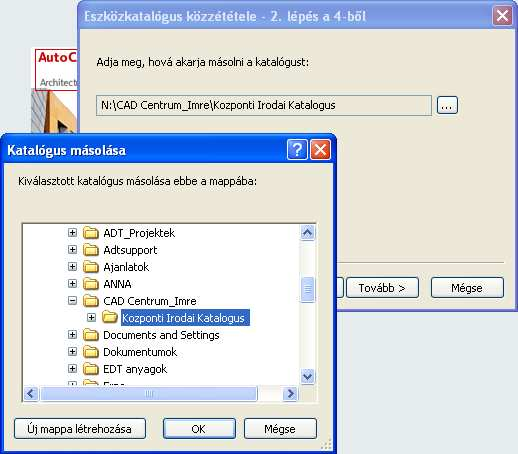Collapse the CAD Centrum_Imre node
Viewport: 518px width, 454px height.
(72, 301)
